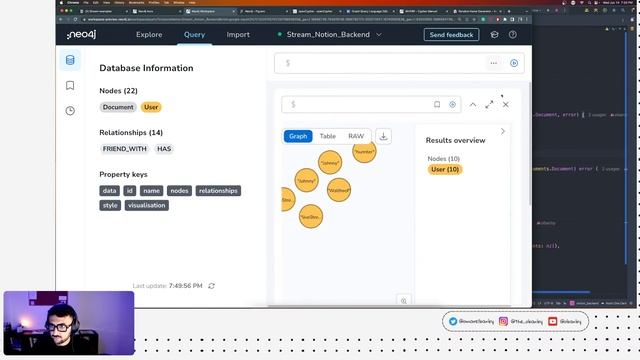Select the partially hidden node at graph left edge
640x360 pixels.
(x=287, y=200)
